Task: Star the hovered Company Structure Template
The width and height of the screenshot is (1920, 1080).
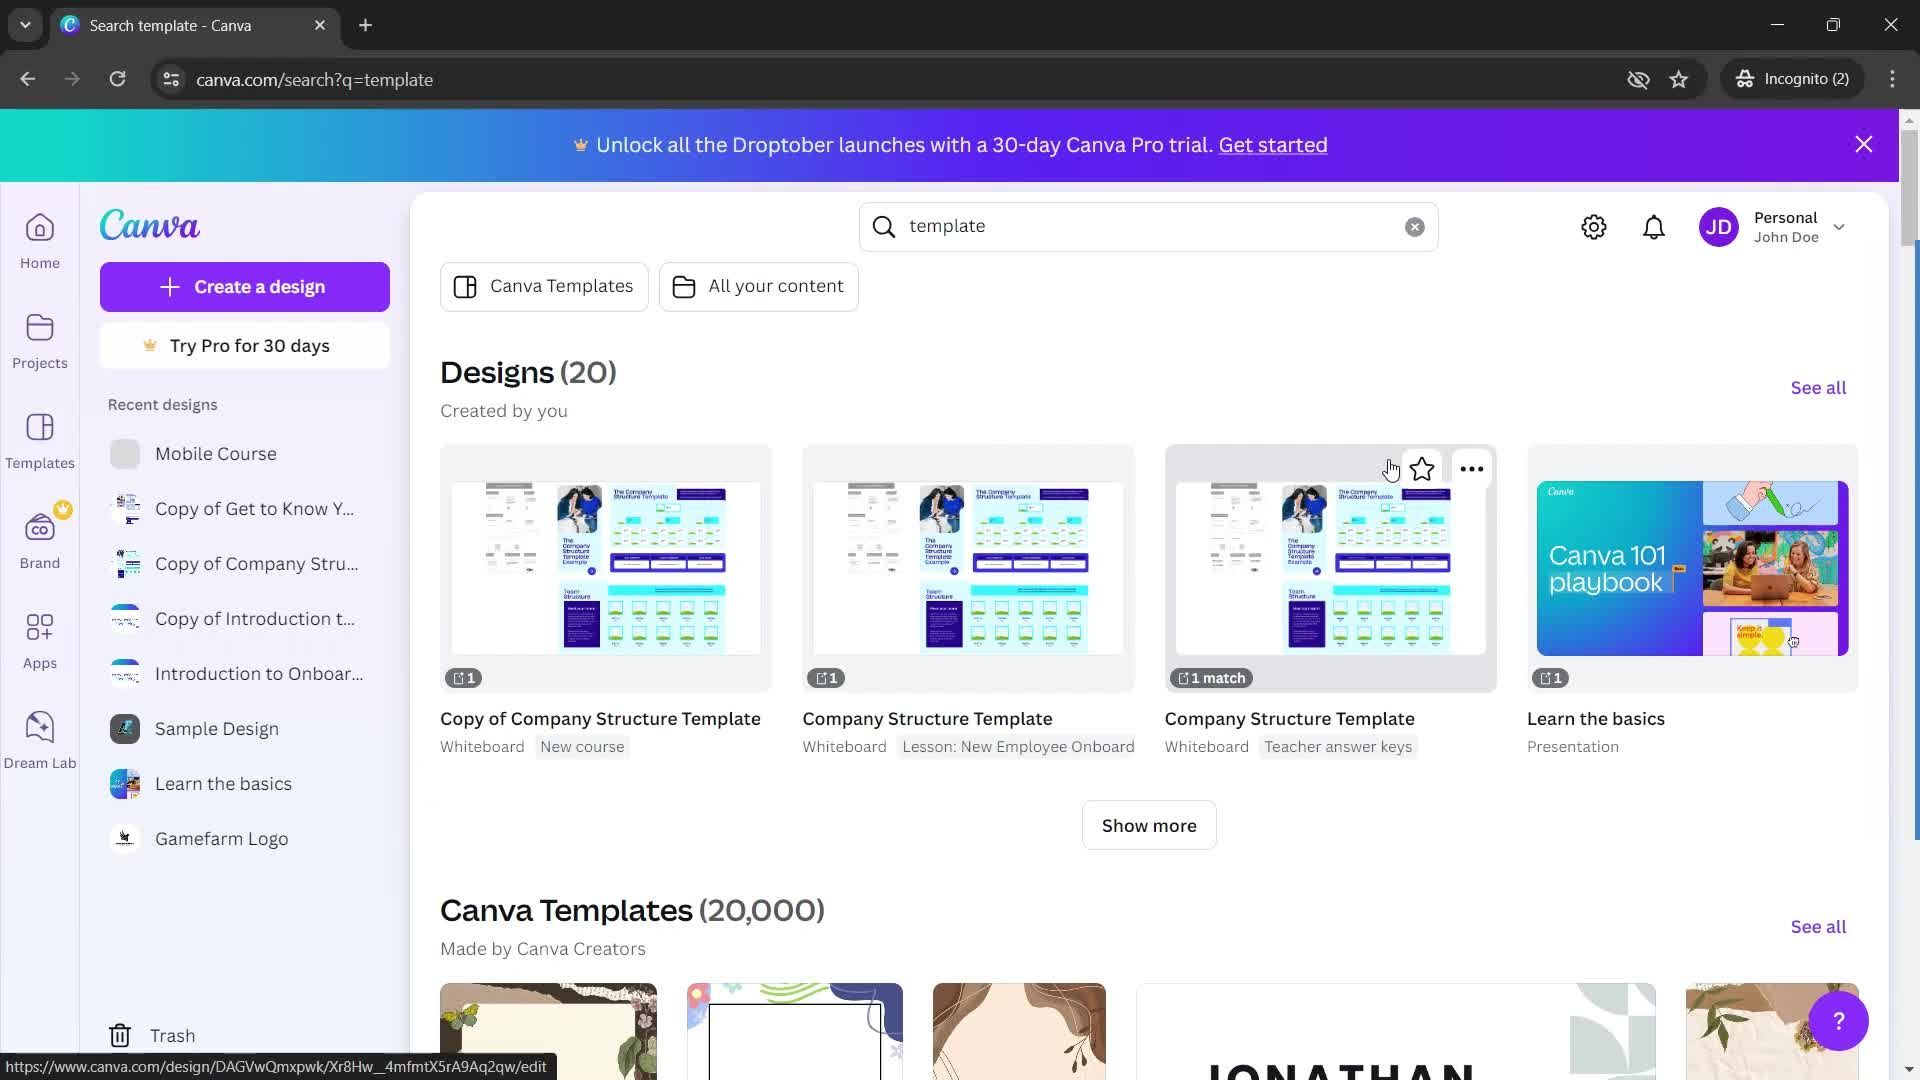Action: (x=1422, y=469)
